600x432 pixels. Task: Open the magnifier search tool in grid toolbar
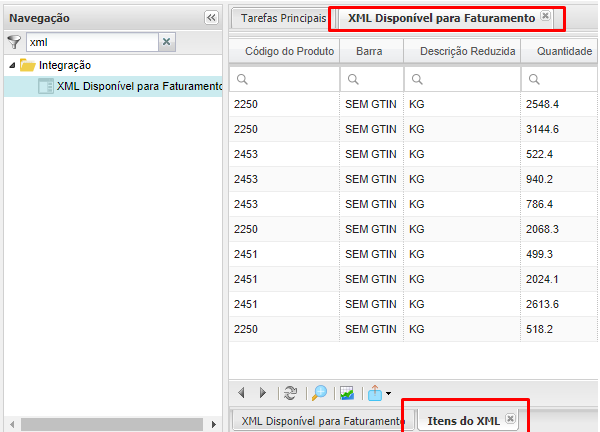pyautogui.click(x=319, y=393)
